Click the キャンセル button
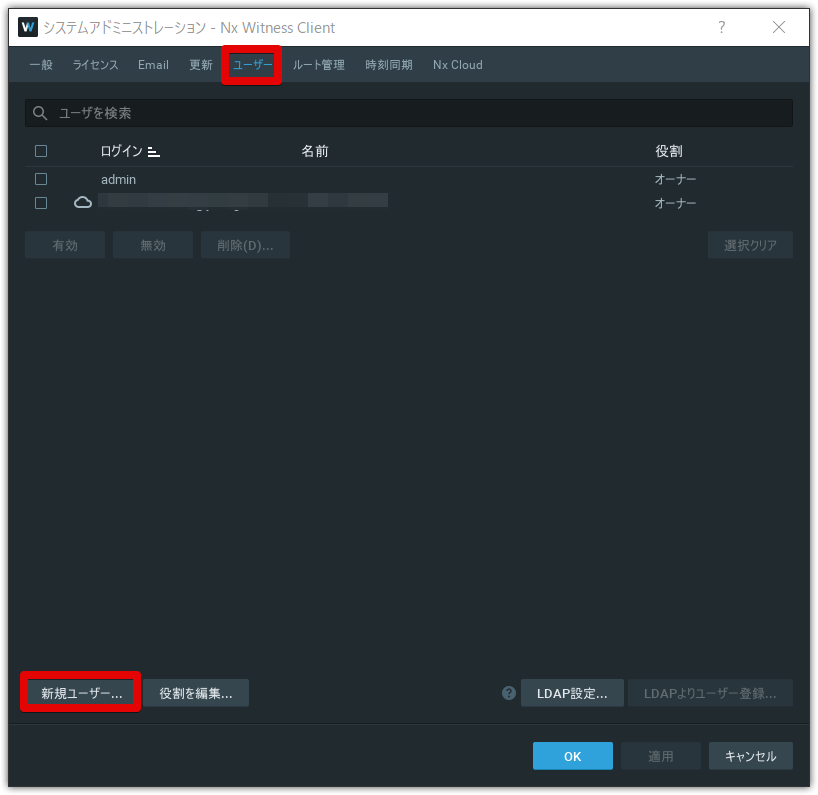Image resolution: width=818 pixels, height=795 pixels. pyautogui.click(x=751, y=756)
